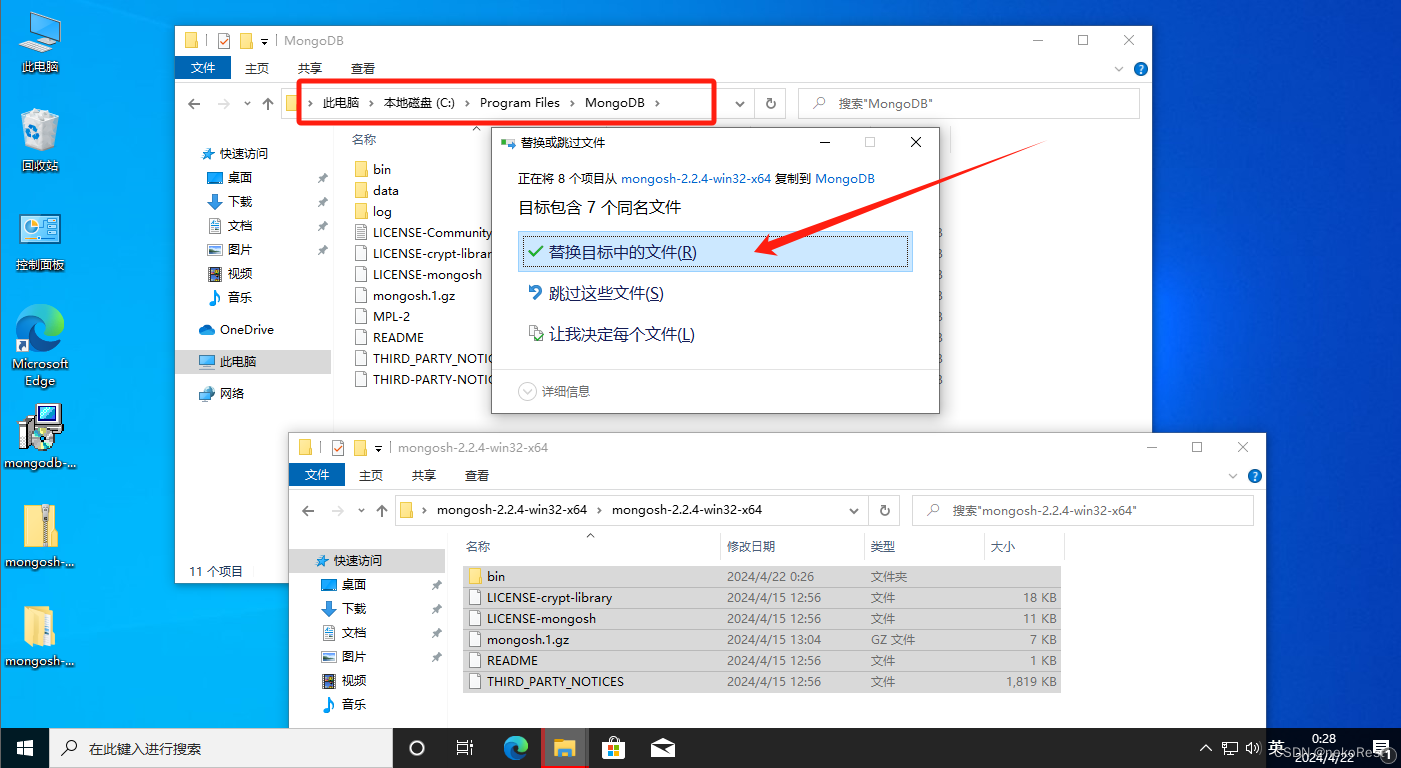1401x768 pixels.
Task: Click properties quick-access icon in MongoDB title bar
Action: pos(224,41)
